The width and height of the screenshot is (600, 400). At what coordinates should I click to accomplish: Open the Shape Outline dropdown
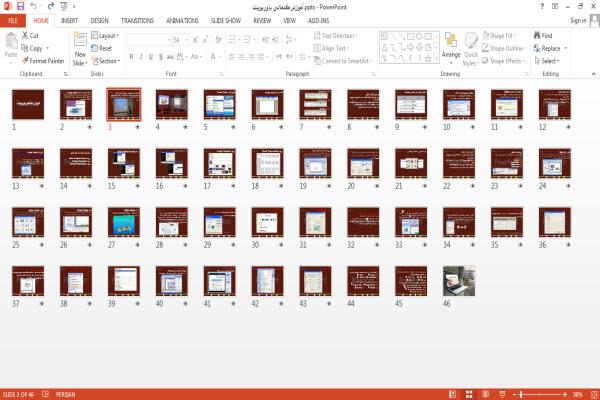click(504, 48)
